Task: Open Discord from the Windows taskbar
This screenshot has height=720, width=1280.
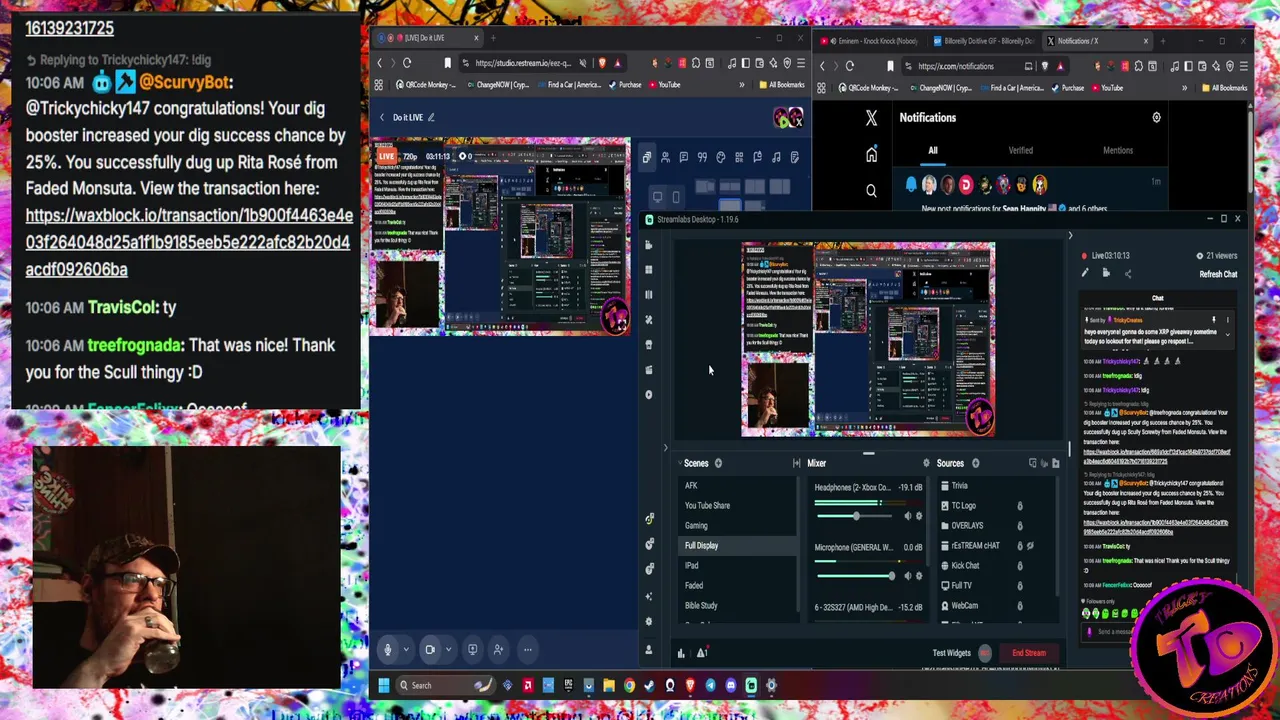Action: click(x=730, y=685)
